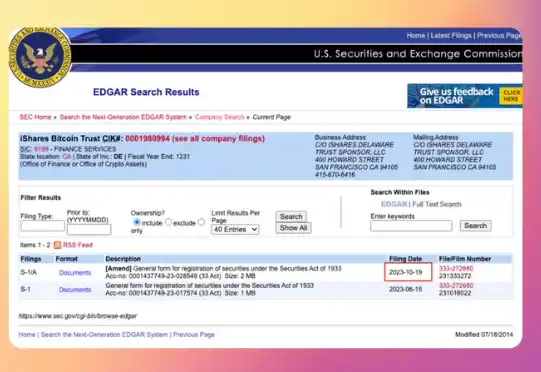Image resolution: width=541 pixels, height=372 pixels.
Task: Click the Enter keywords text field
Action: pos(411,226)
